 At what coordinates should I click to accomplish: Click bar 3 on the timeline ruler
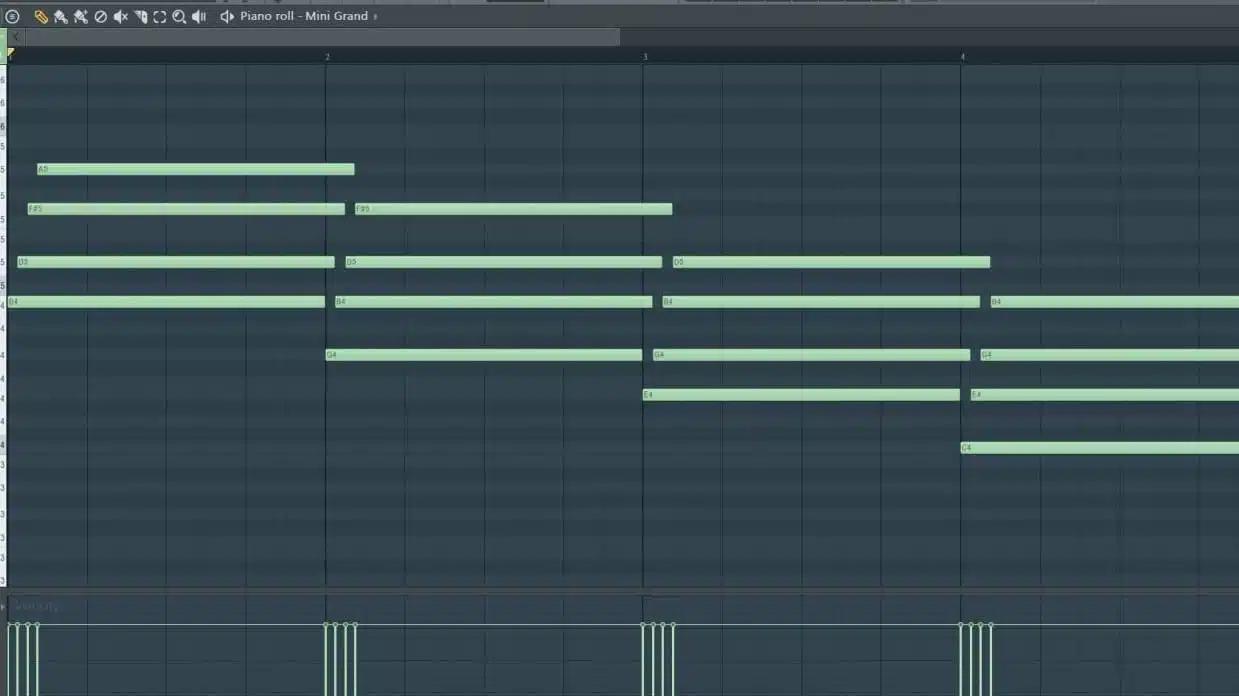click(x=645, y=57)
